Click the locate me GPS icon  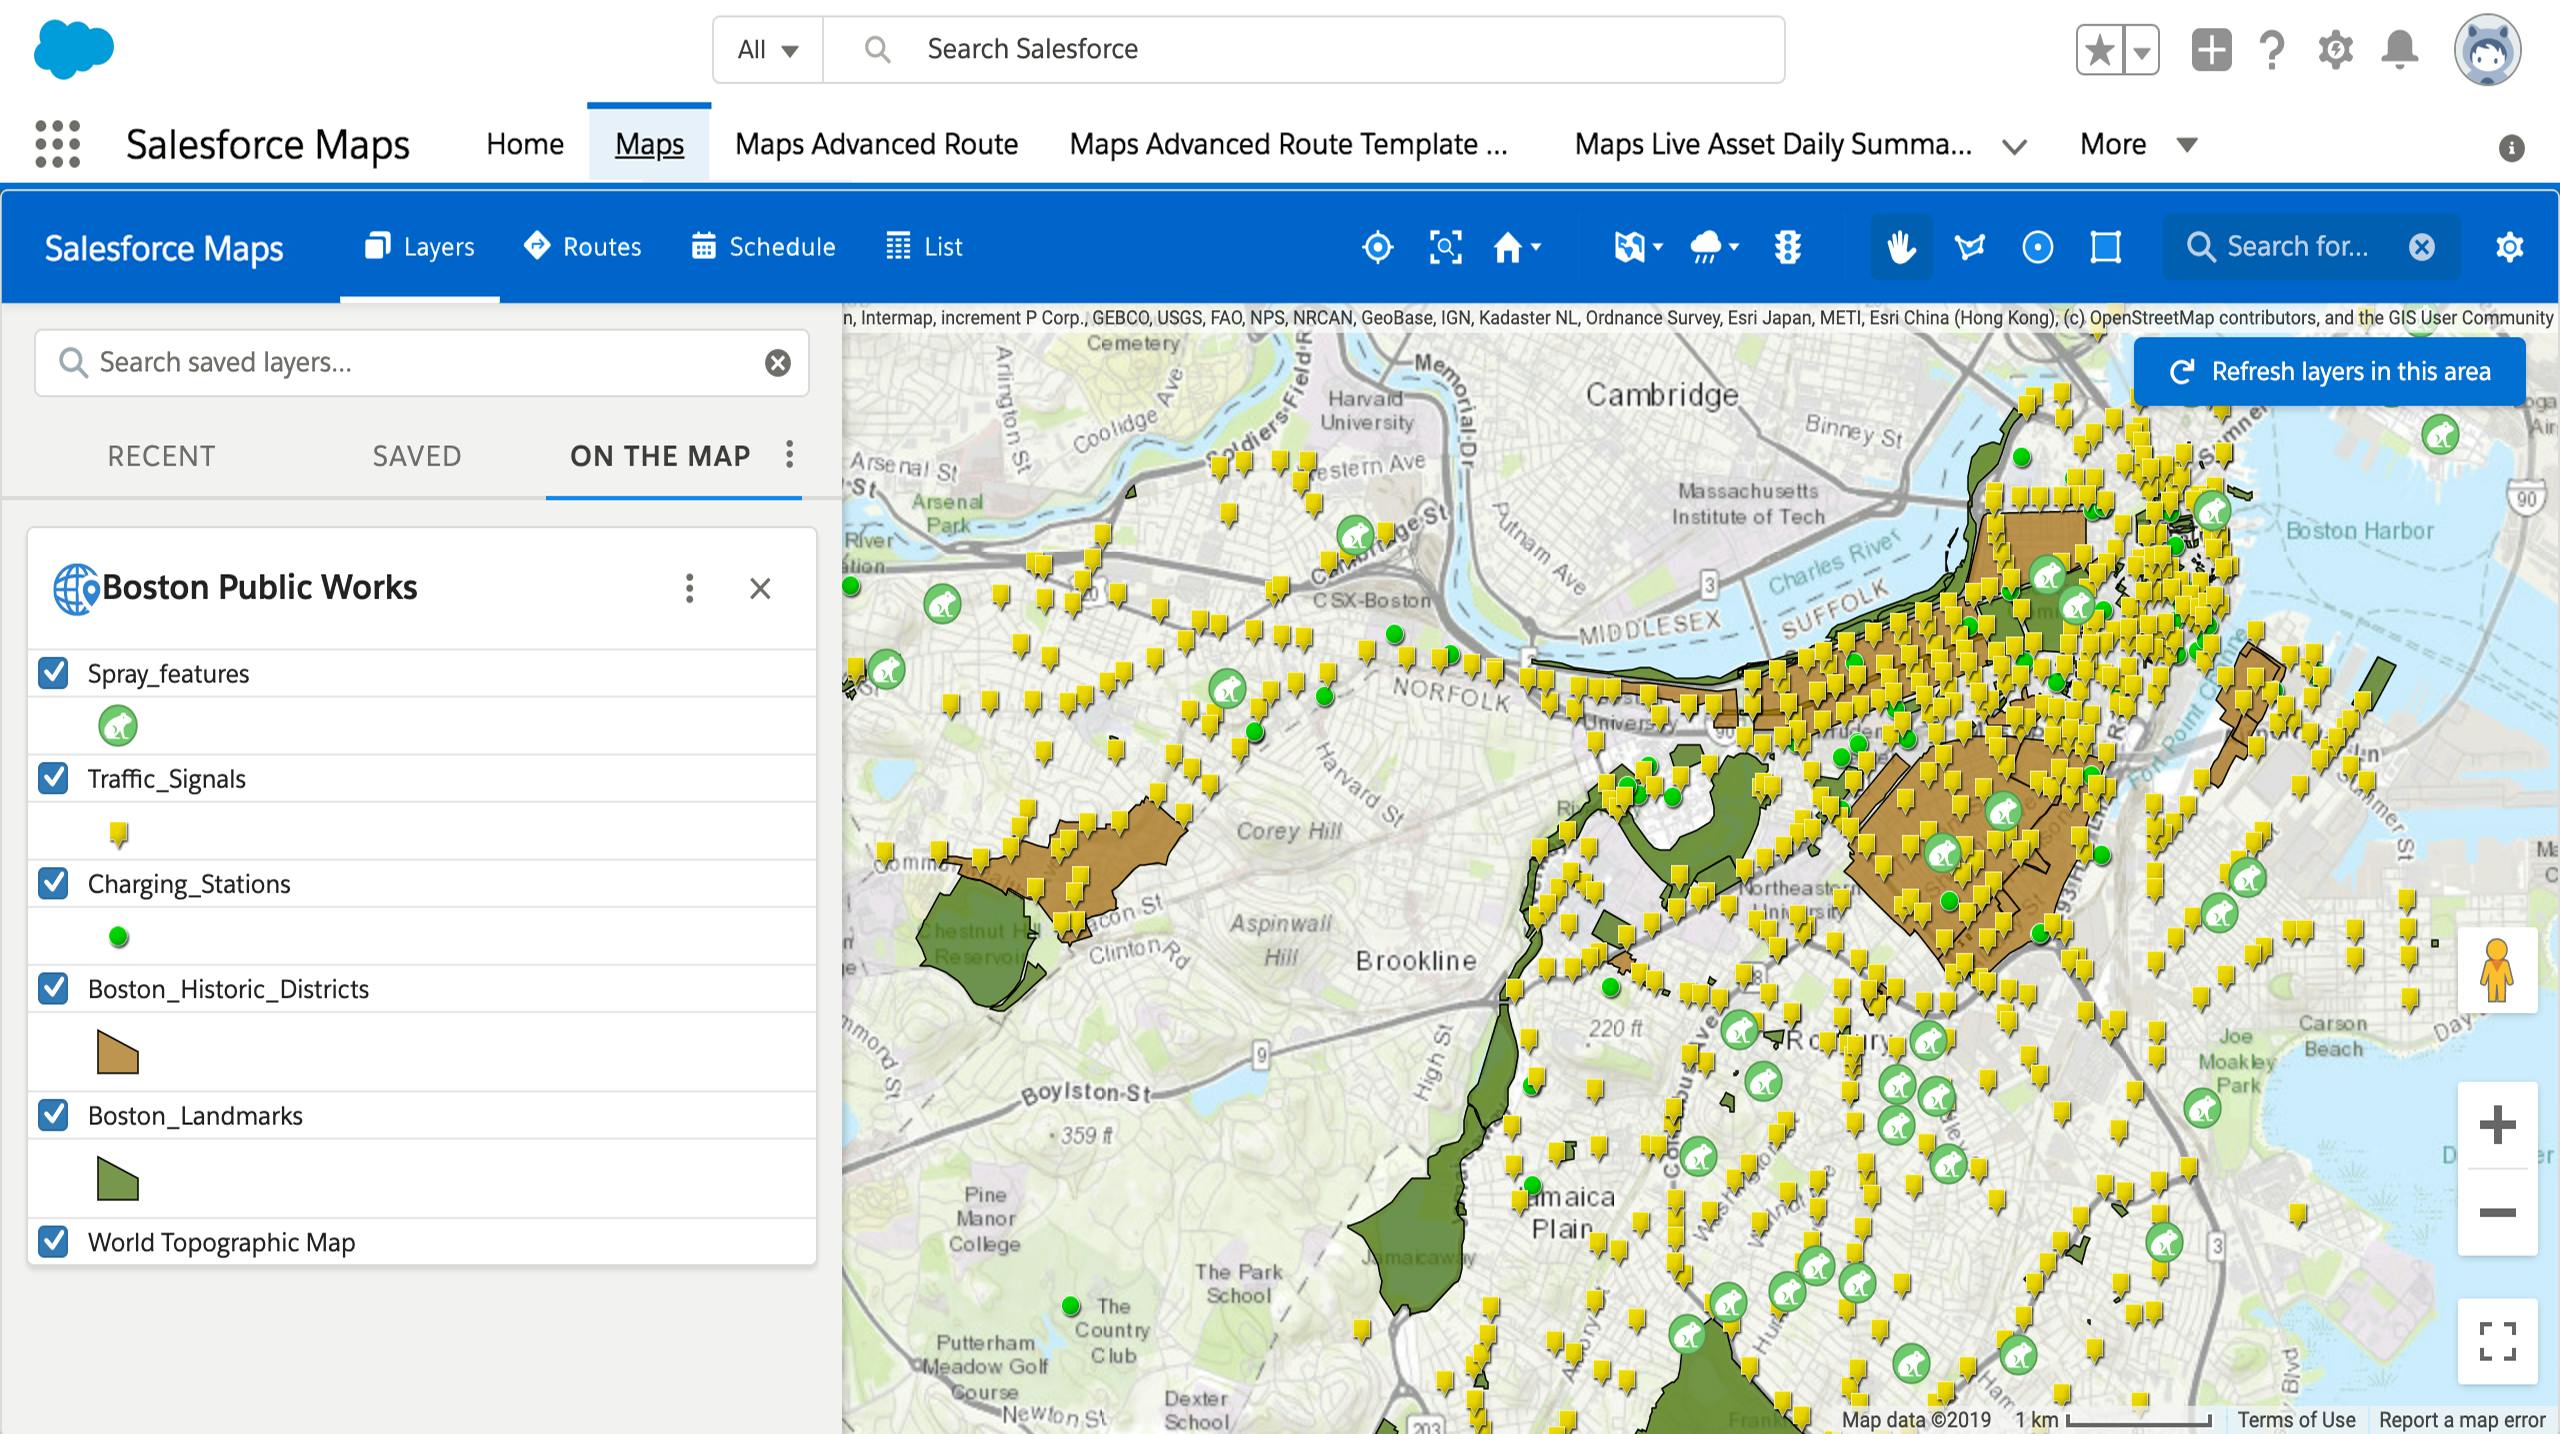[x=1377, y=246]
